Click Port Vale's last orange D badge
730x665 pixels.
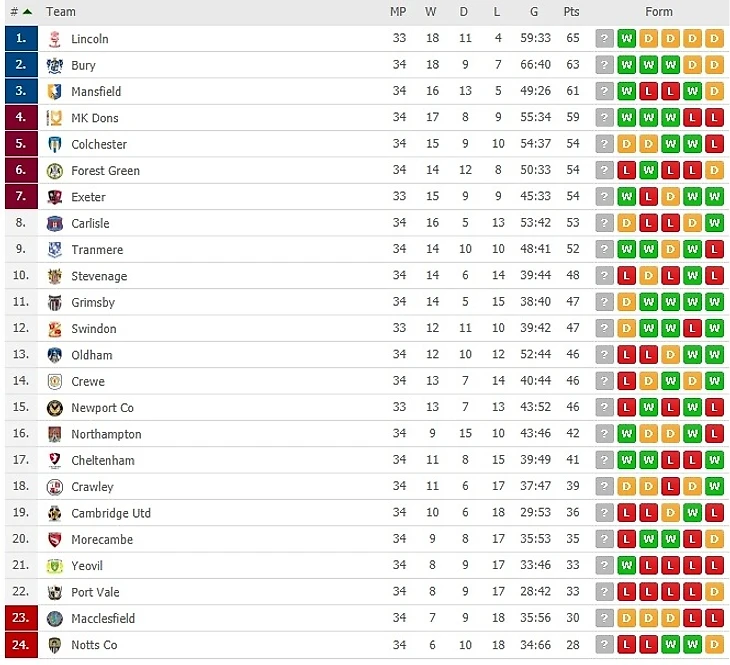[714, 592]
